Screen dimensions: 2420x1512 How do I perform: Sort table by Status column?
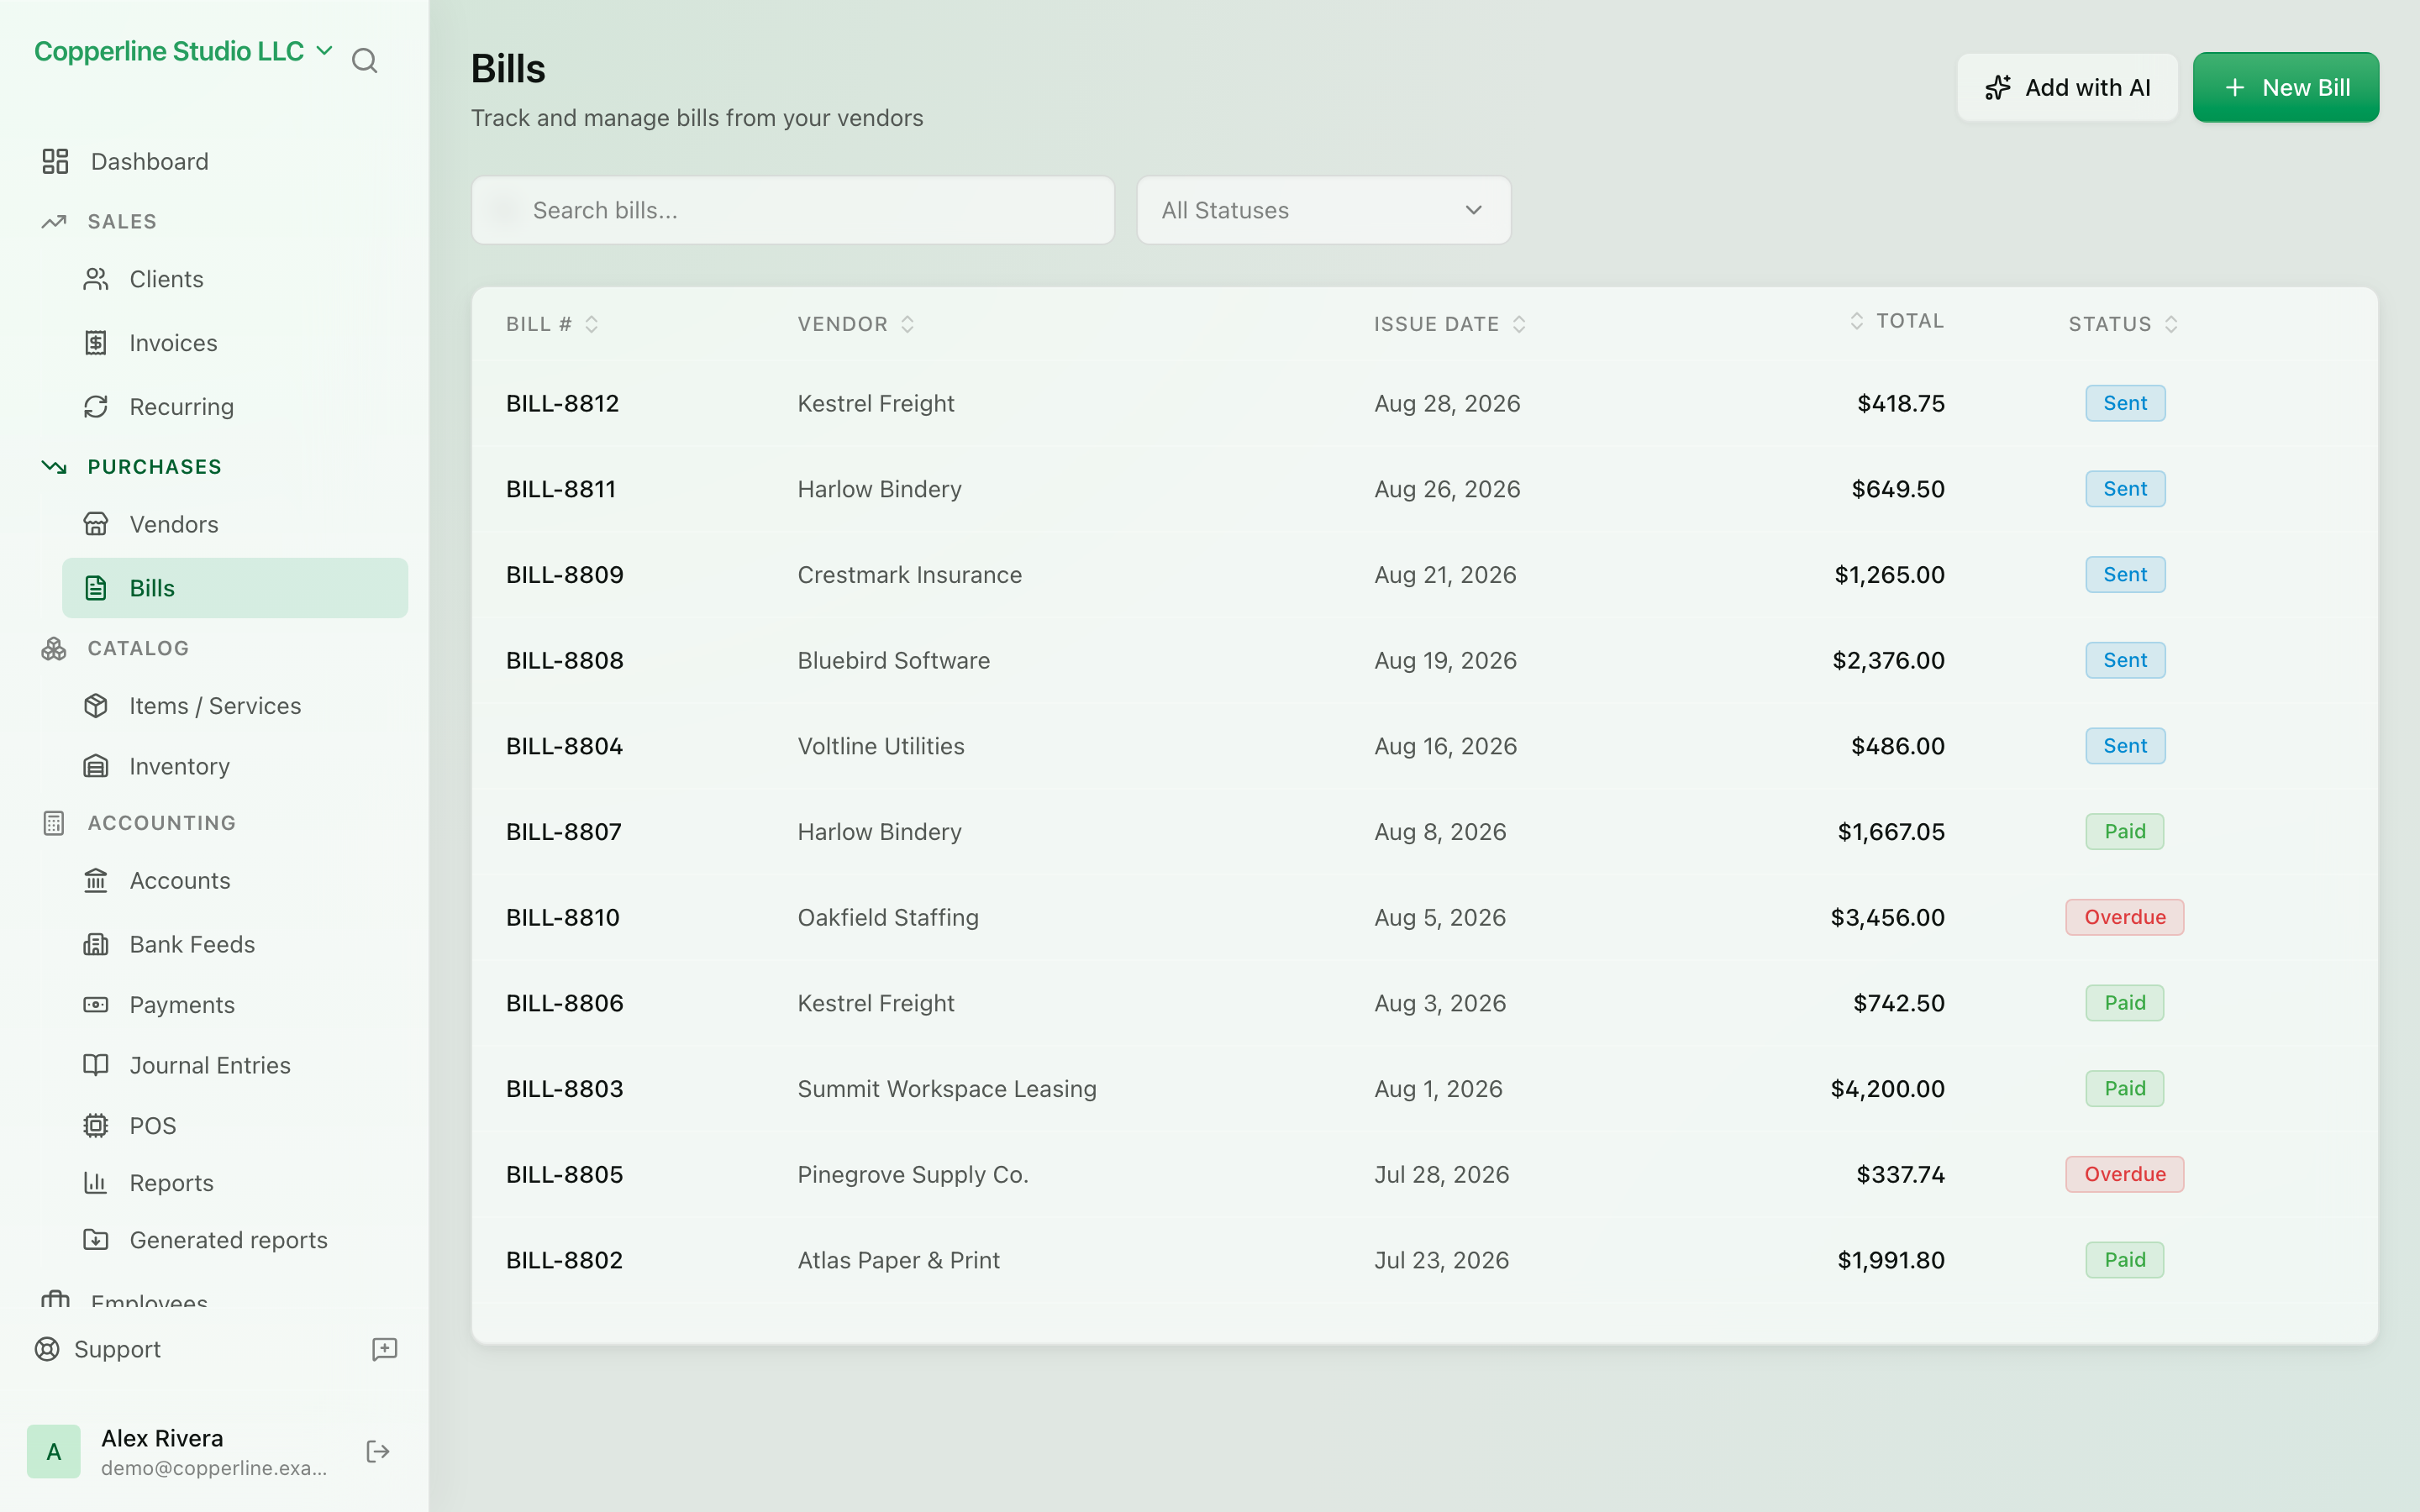(2123, 324)
